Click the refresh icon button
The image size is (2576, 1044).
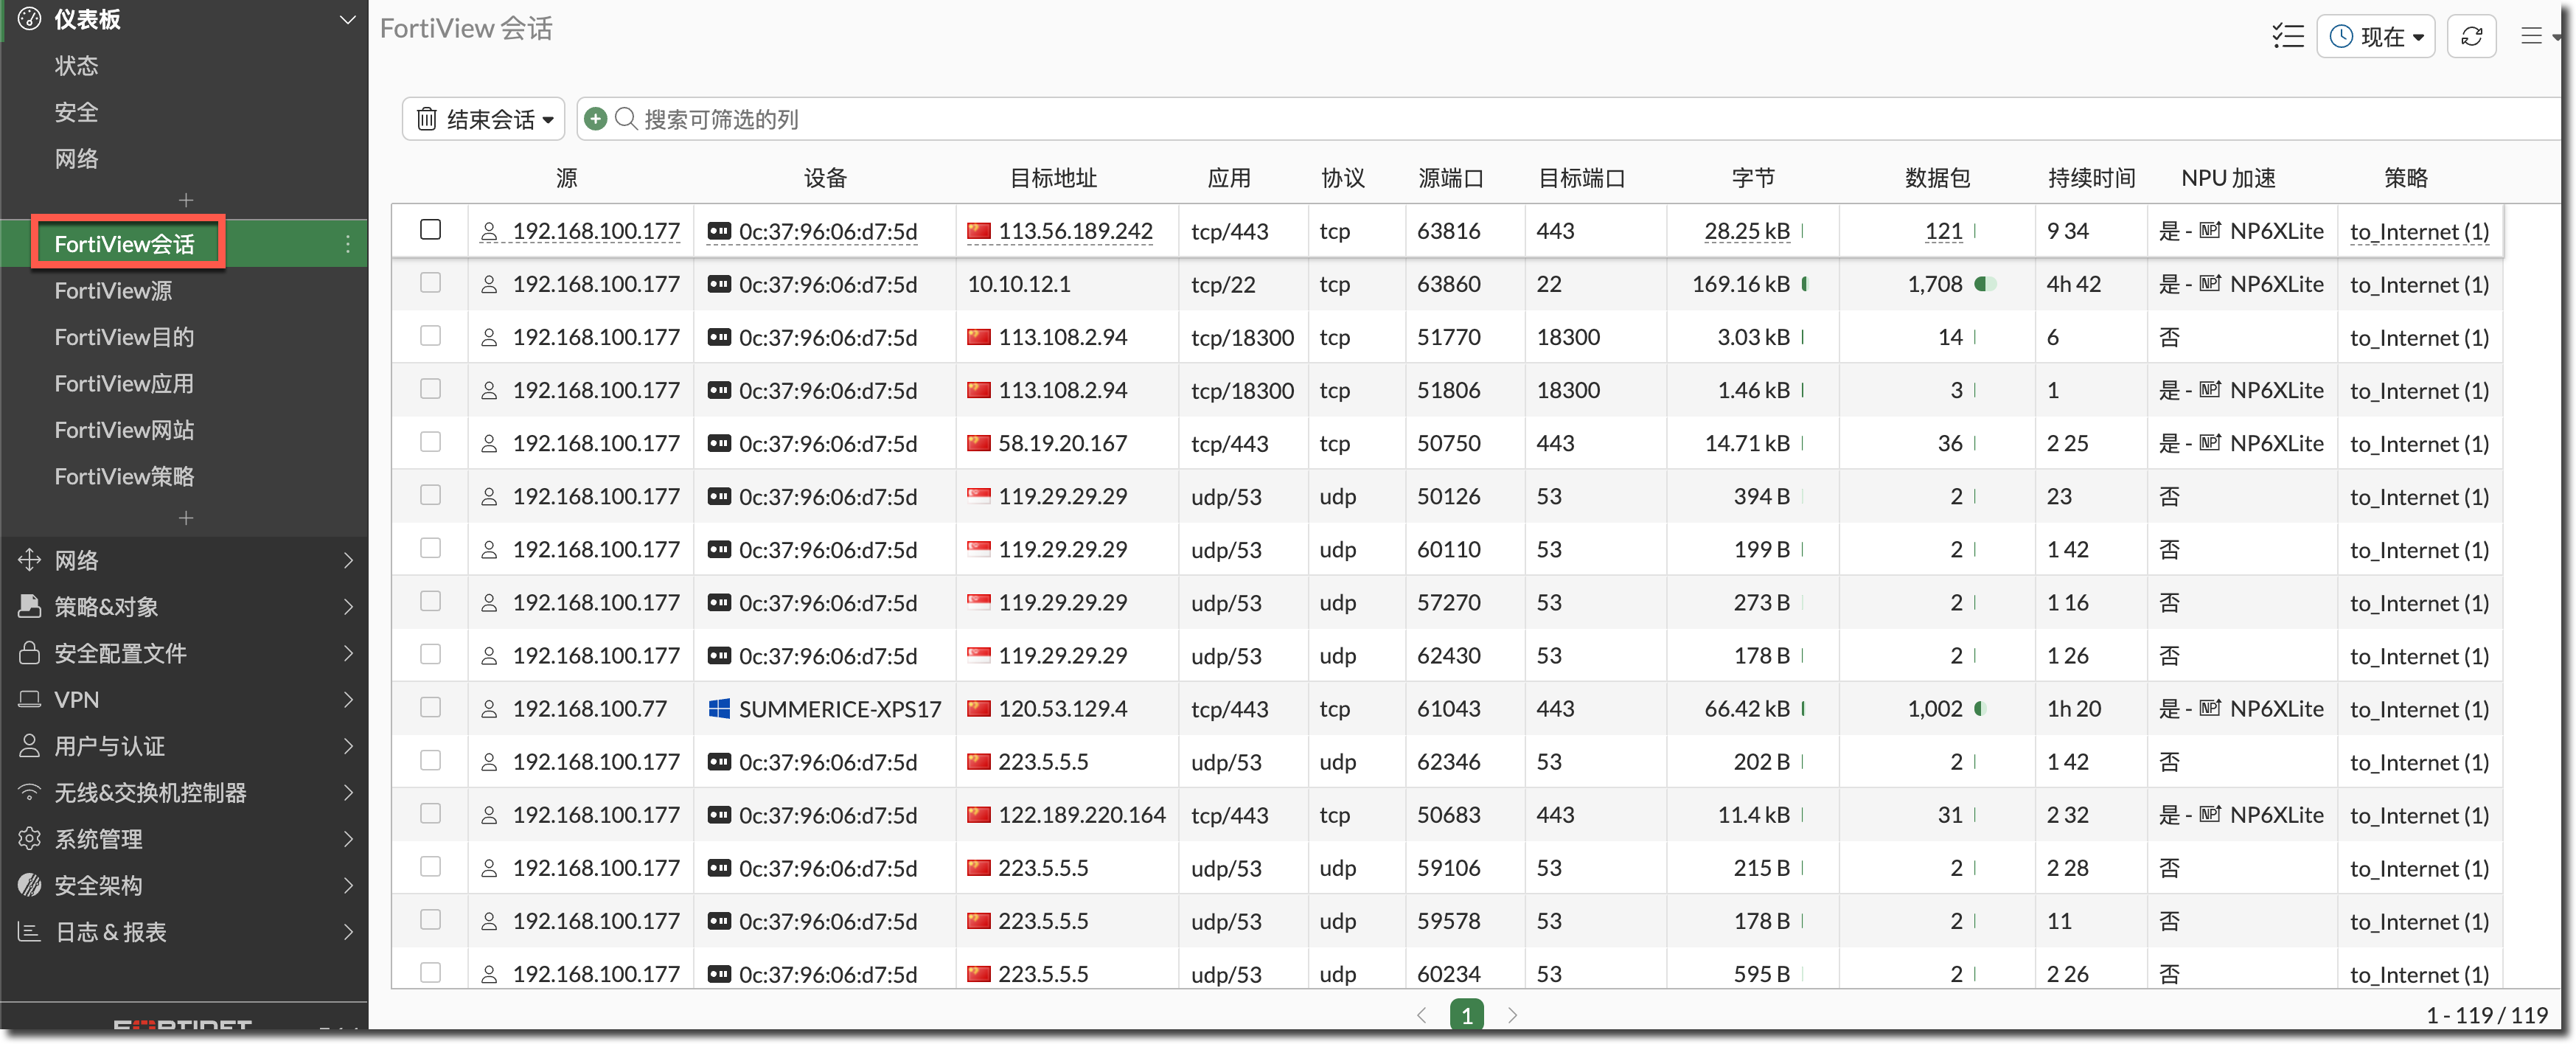[2471, 37]
